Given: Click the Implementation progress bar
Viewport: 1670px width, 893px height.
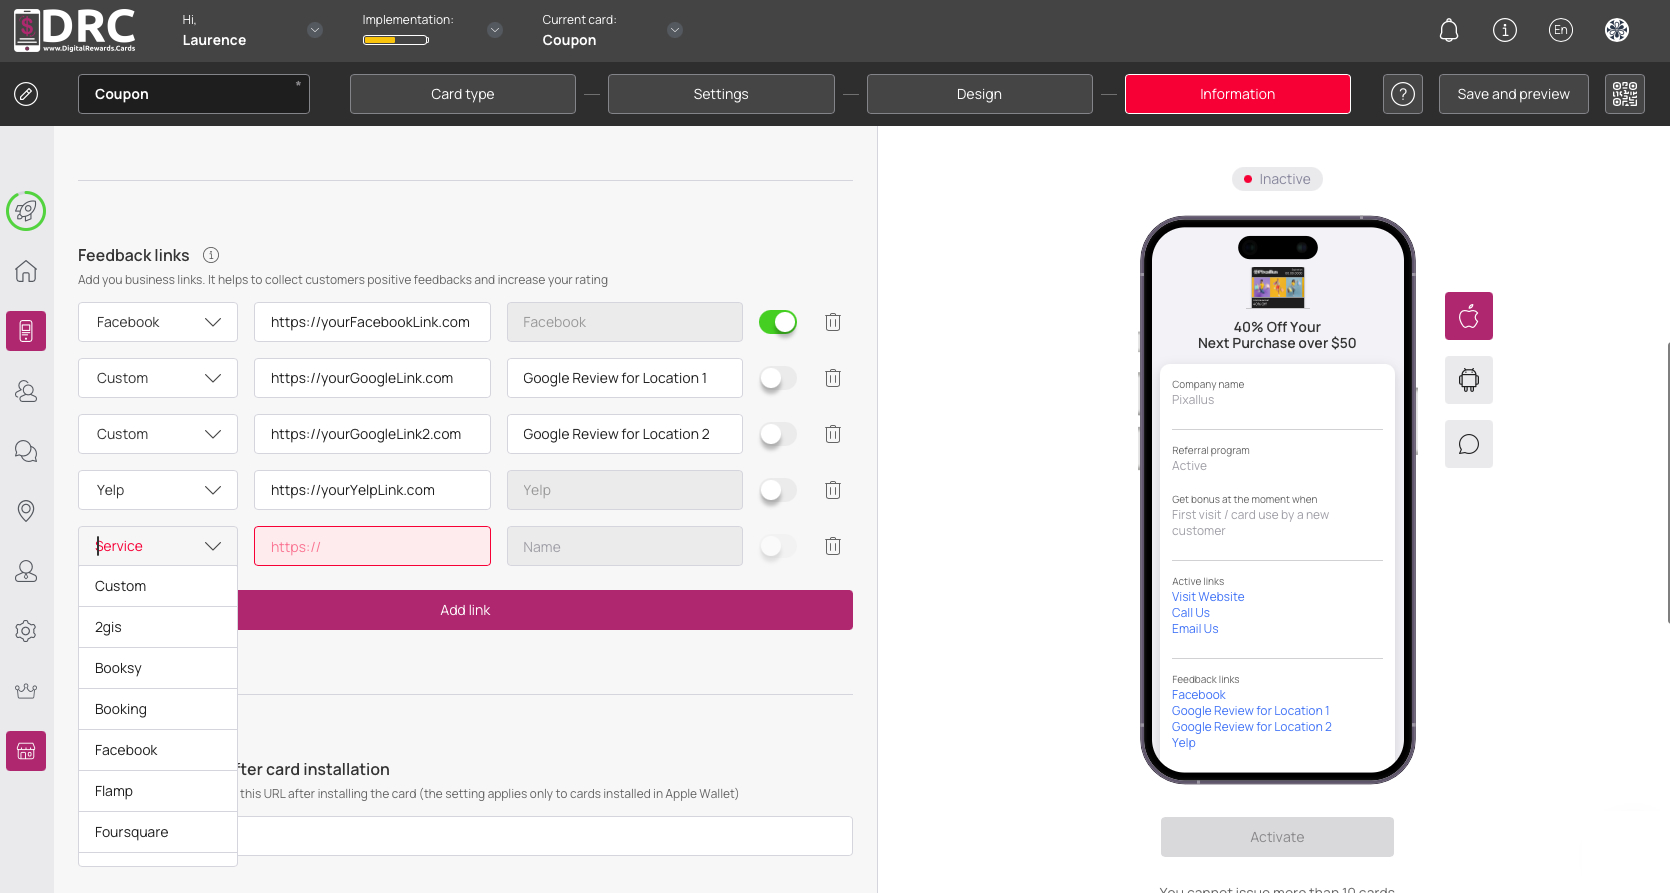Looking at the screenshot, I should tap(396, 40).
